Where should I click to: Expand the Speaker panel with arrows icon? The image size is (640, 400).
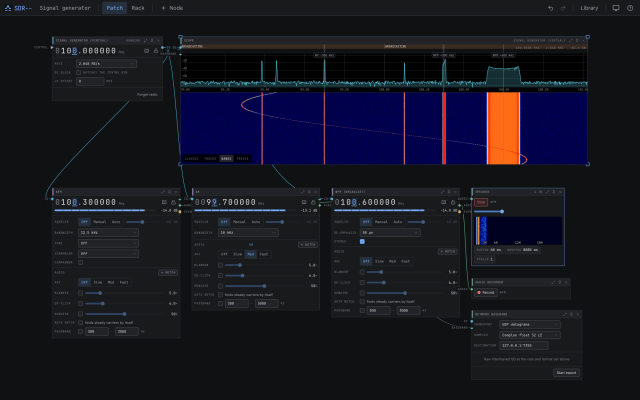[547, 192]
